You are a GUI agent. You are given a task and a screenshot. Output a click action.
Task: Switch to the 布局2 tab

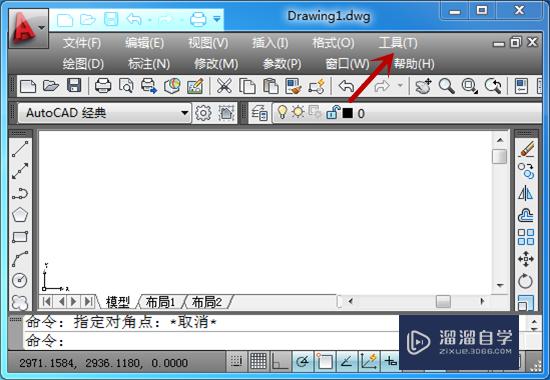(x=207, y=302)
